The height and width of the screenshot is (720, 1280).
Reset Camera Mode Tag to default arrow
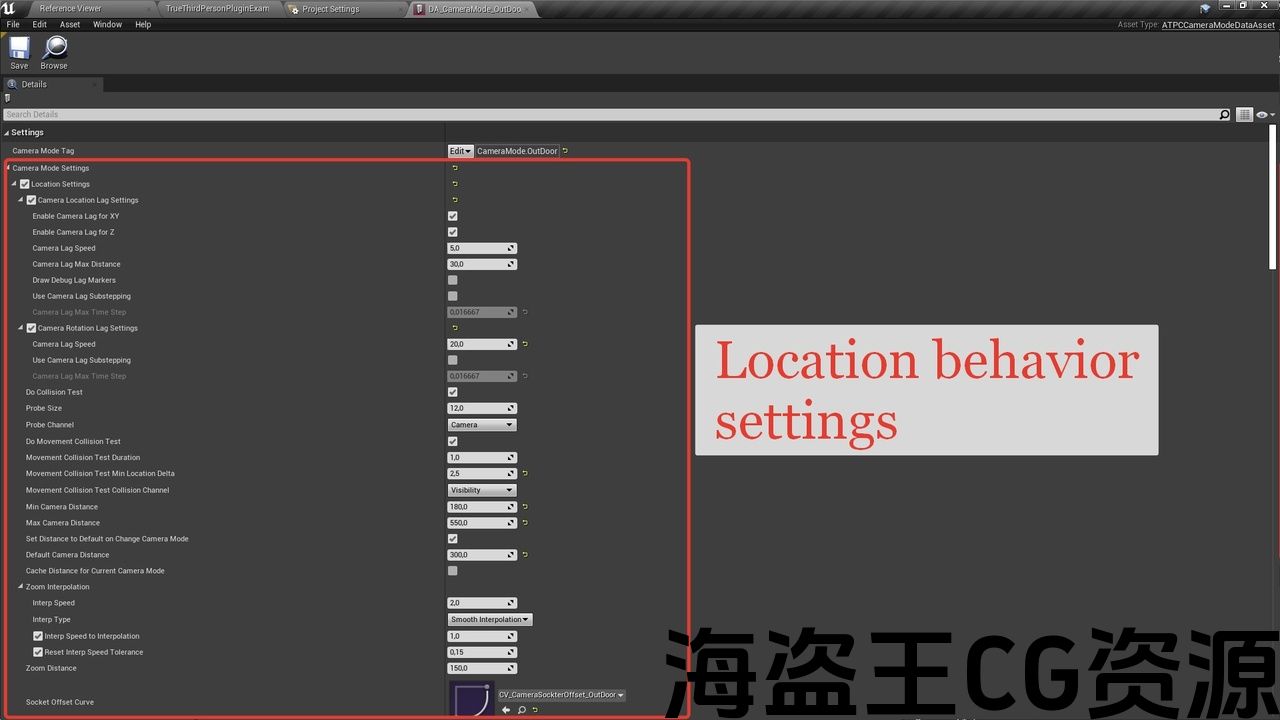pos(565,151)
